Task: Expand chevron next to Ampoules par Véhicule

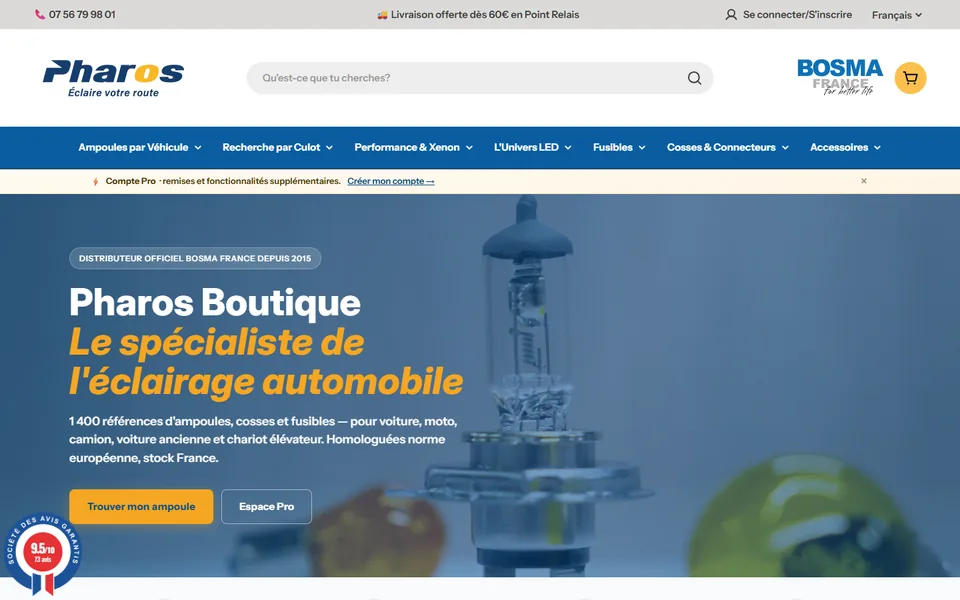Action: click(198, 148)
